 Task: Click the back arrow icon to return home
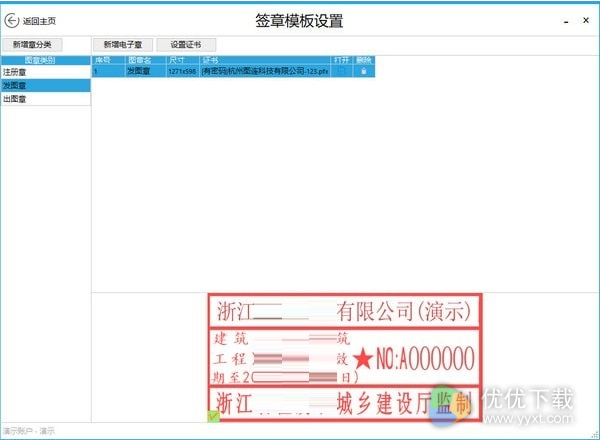(x=11, y=21)
